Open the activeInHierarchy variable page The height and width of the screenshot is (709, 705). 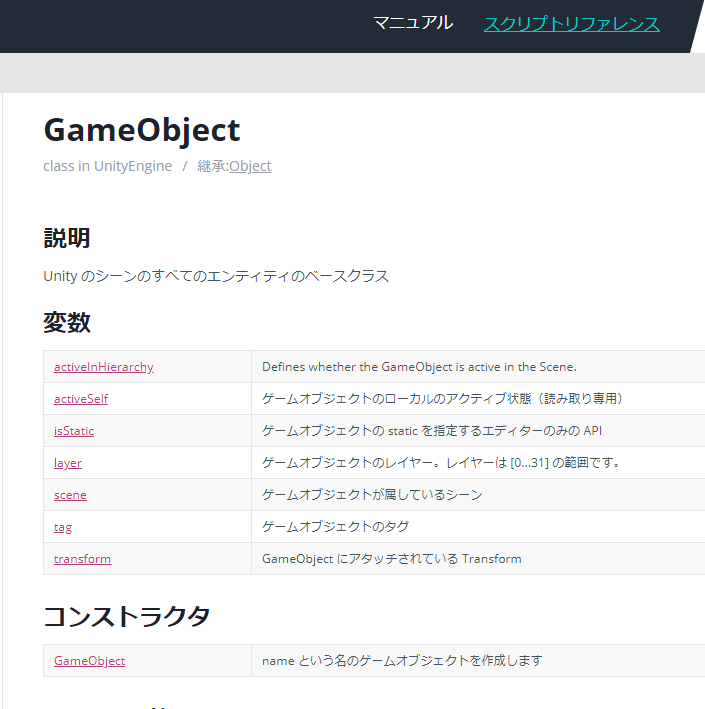104,367
